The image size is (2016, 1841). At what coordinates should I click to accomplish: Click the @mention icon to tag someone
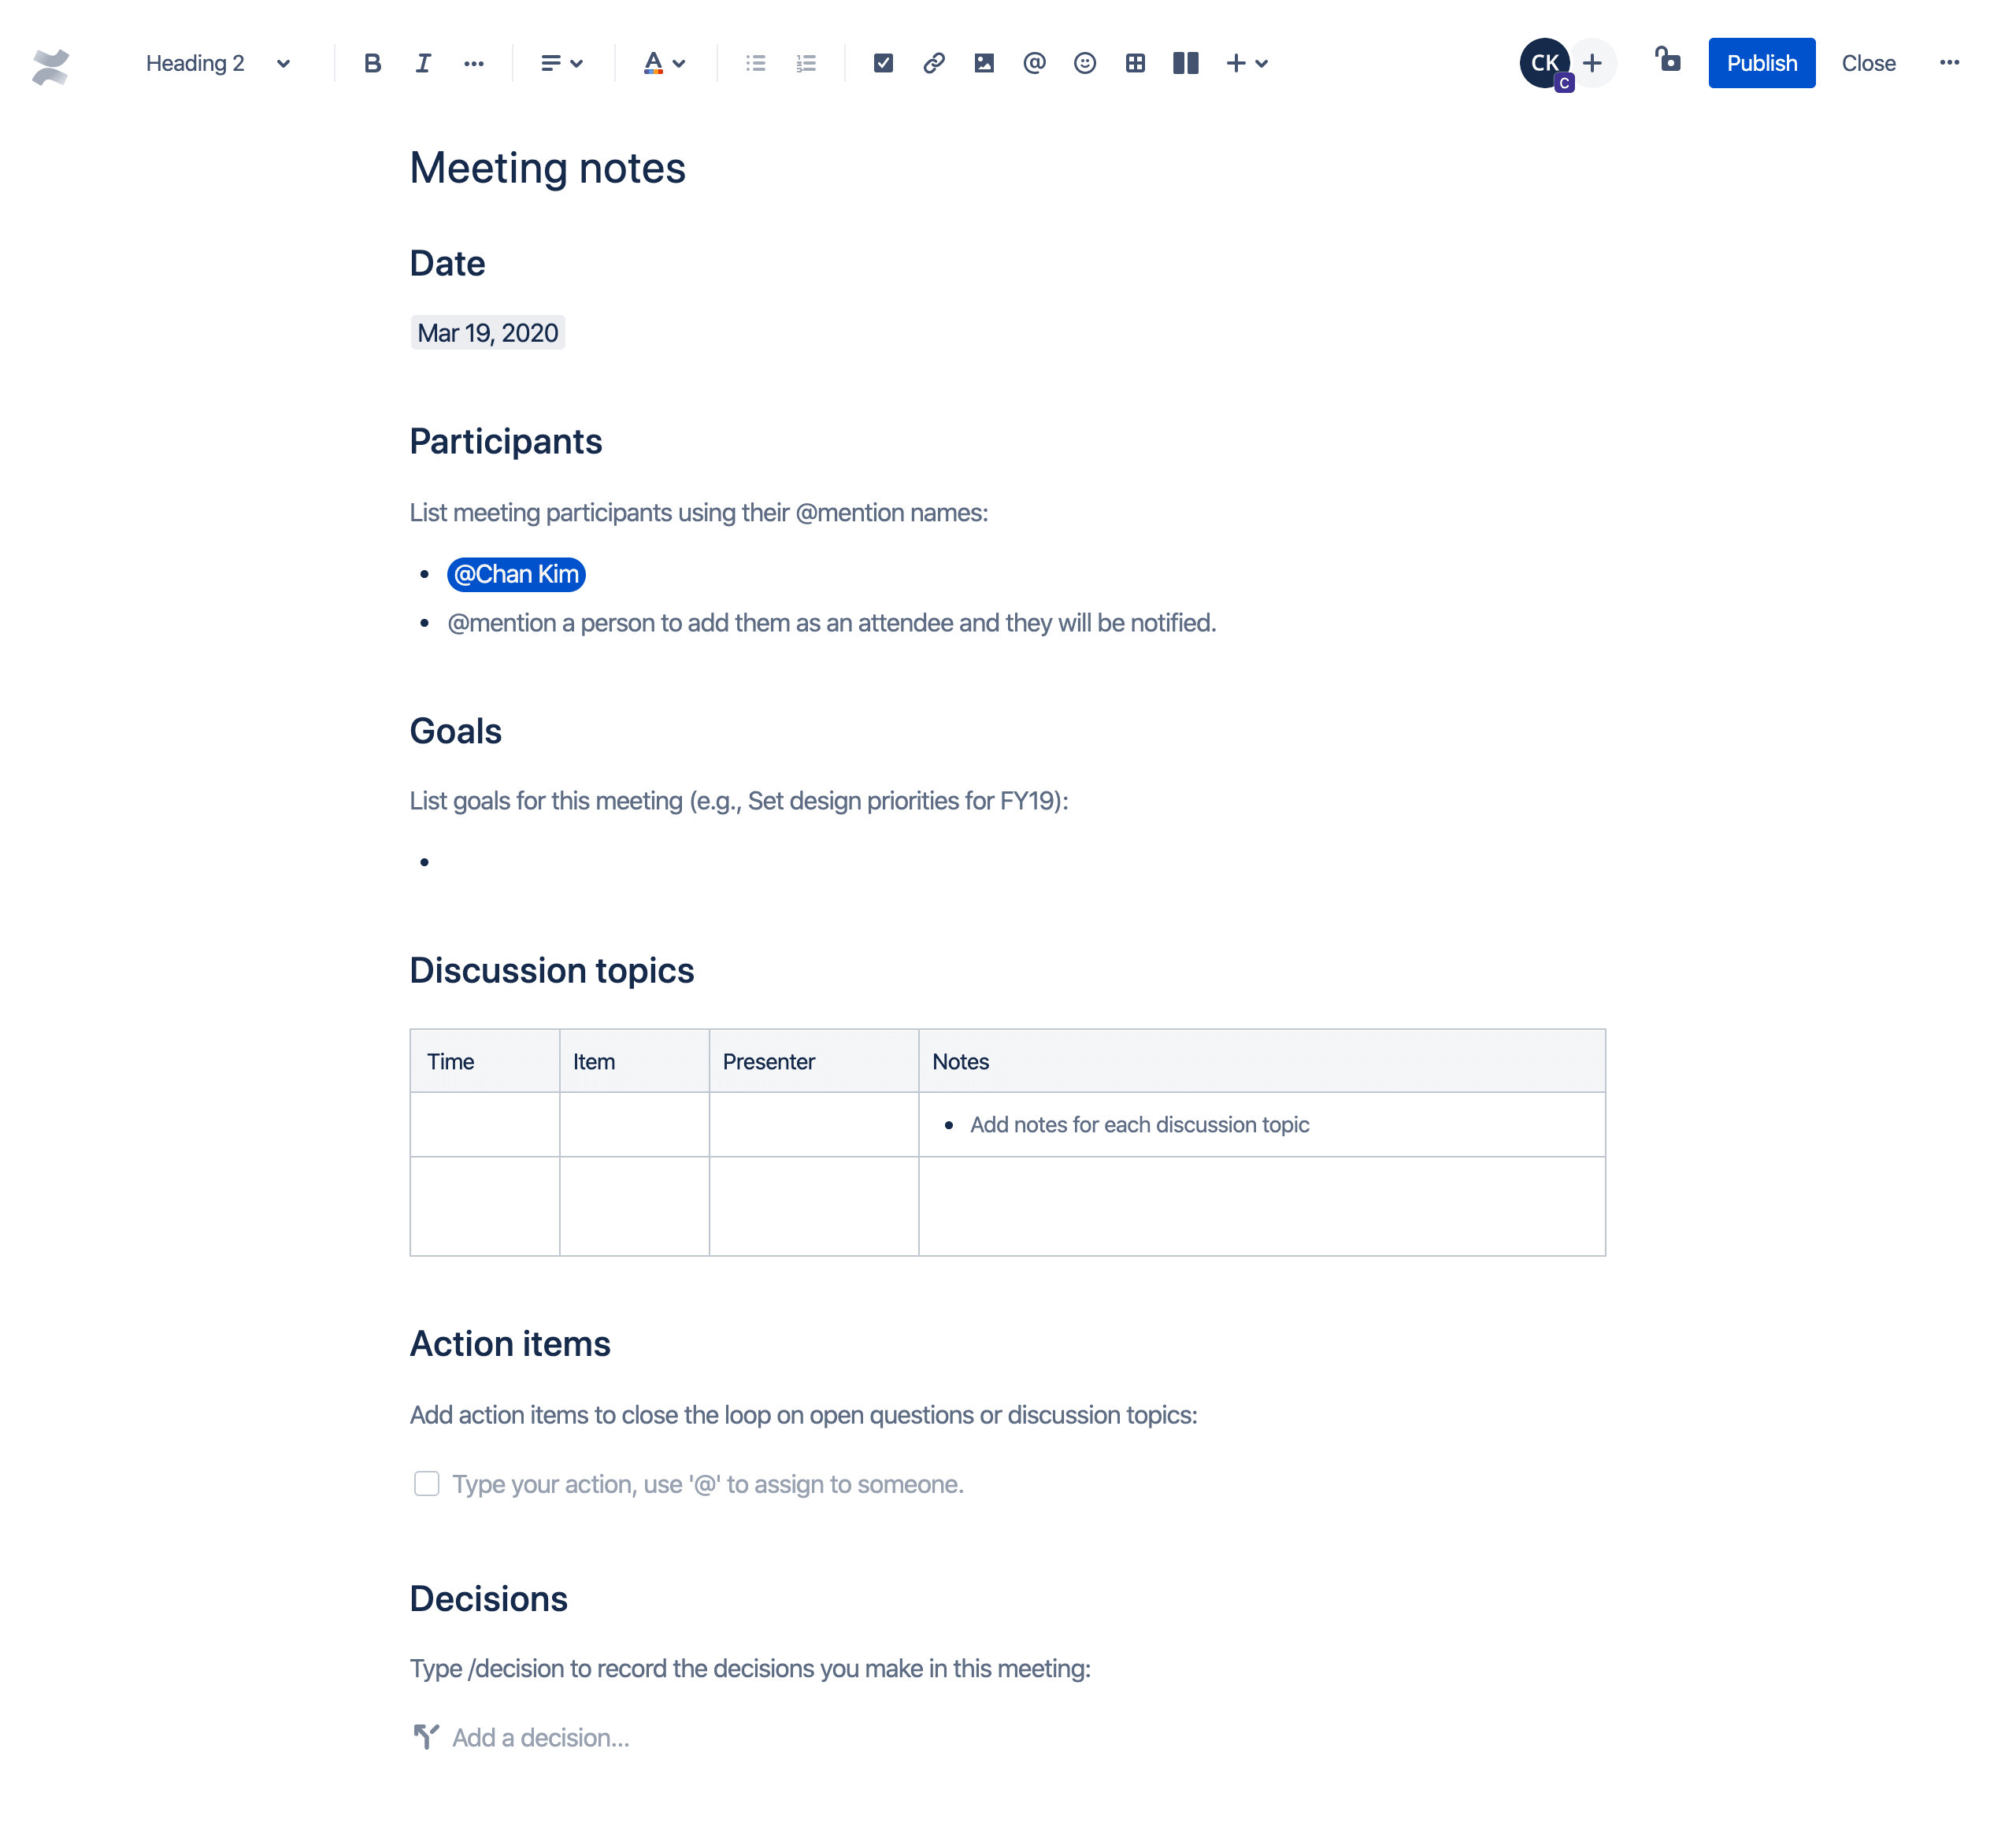pyautogui.click(x=1034, y=63)
